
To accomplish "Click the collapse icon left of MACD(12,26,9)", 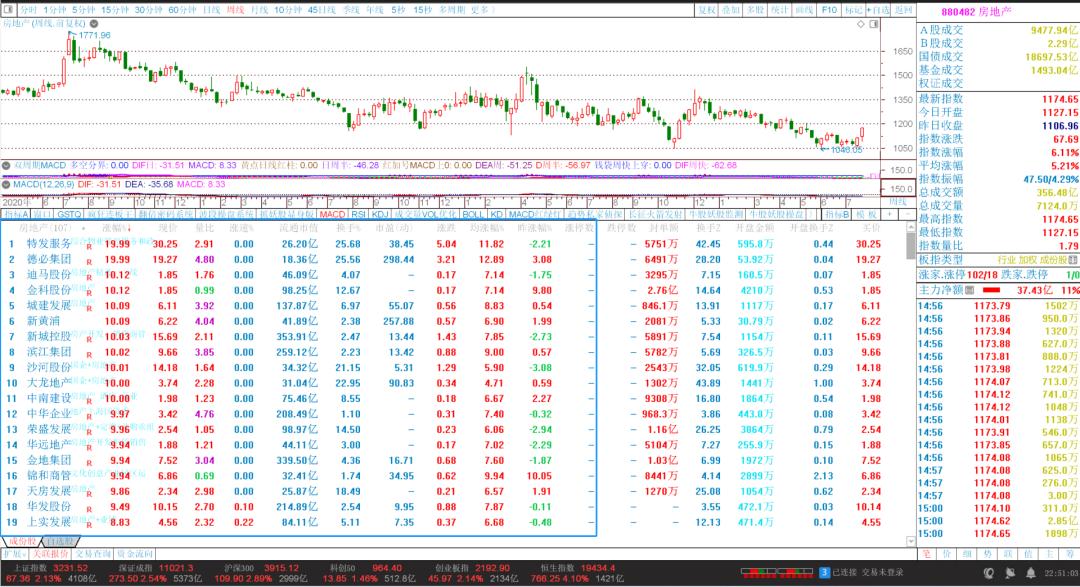I will click(x=6, y=184).
